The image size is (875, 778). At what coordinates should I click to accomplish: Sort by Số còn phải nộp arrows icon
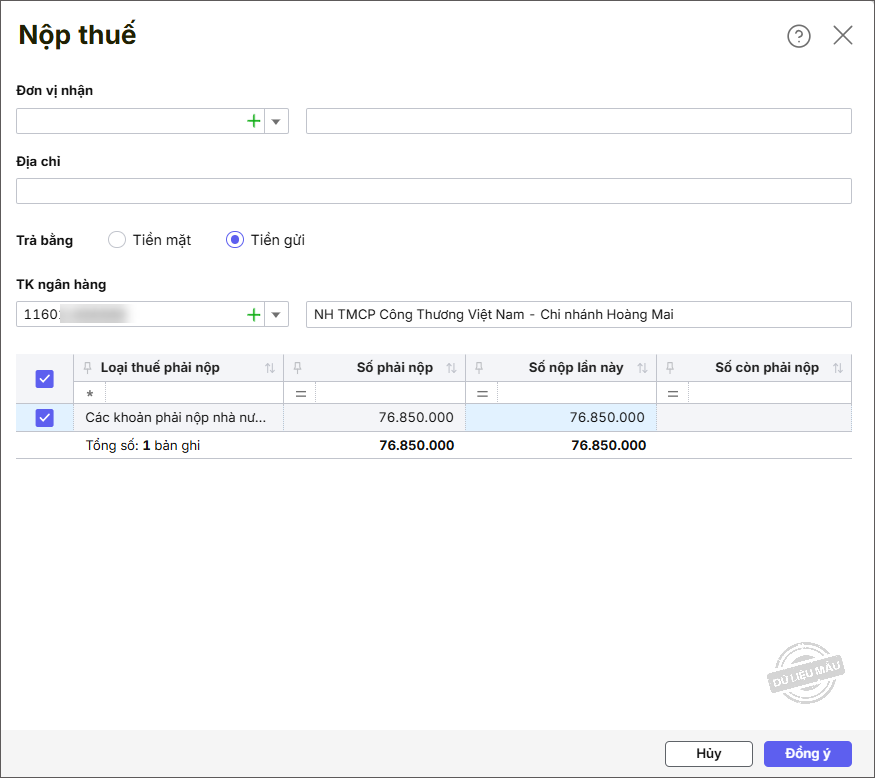[838, 368]
